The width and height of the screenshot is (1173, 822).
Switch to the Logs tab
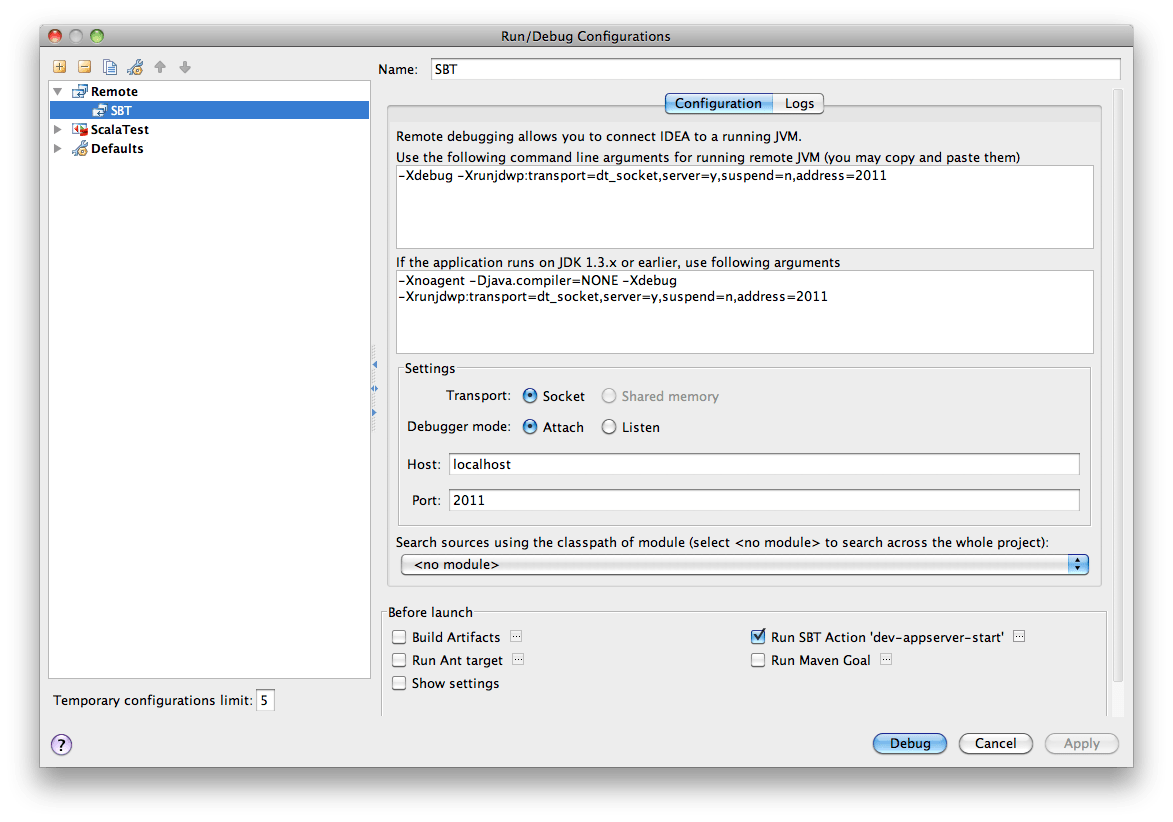point(799,103)
